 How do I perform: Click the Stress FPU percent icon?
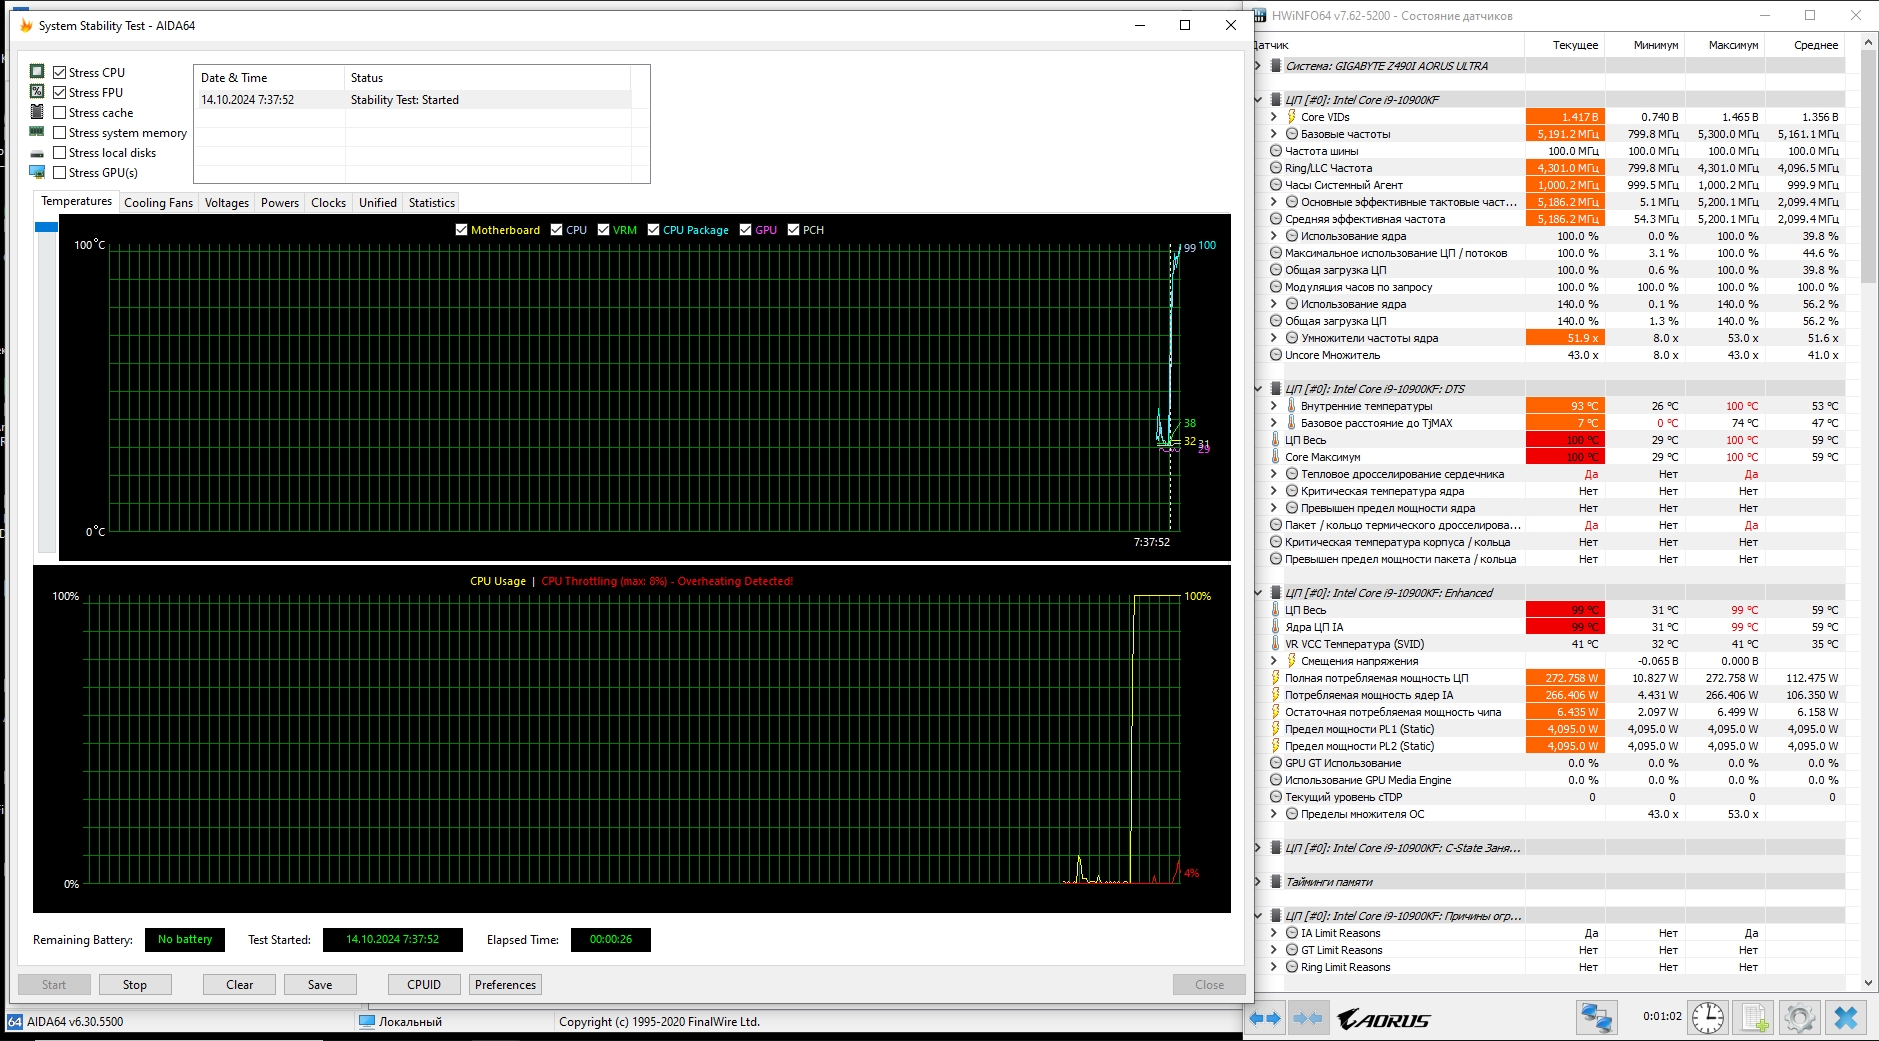click(x=37, y=92)
